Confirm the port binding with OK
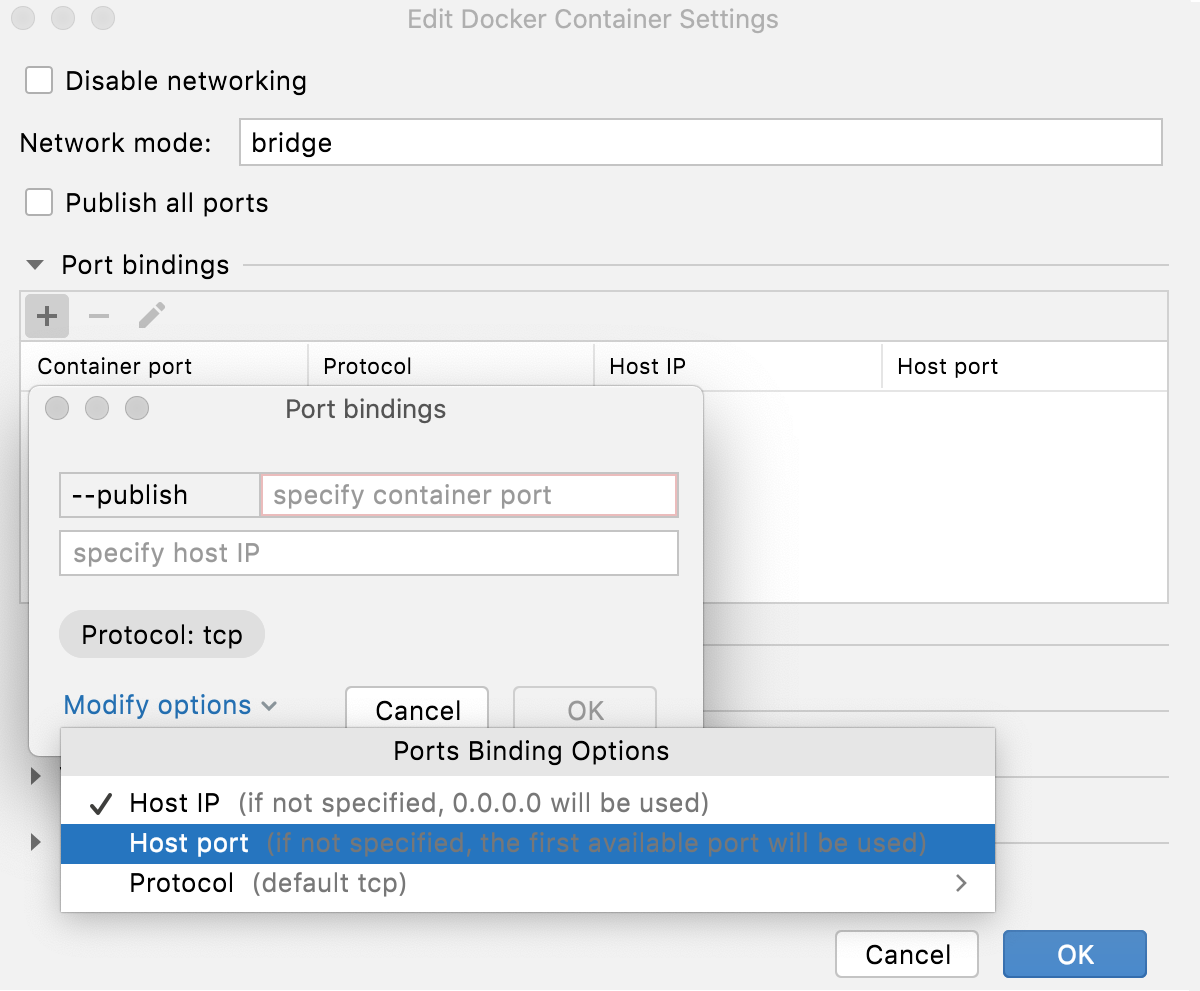Viewport: 1200px width, 991px height. coord(584,710)
